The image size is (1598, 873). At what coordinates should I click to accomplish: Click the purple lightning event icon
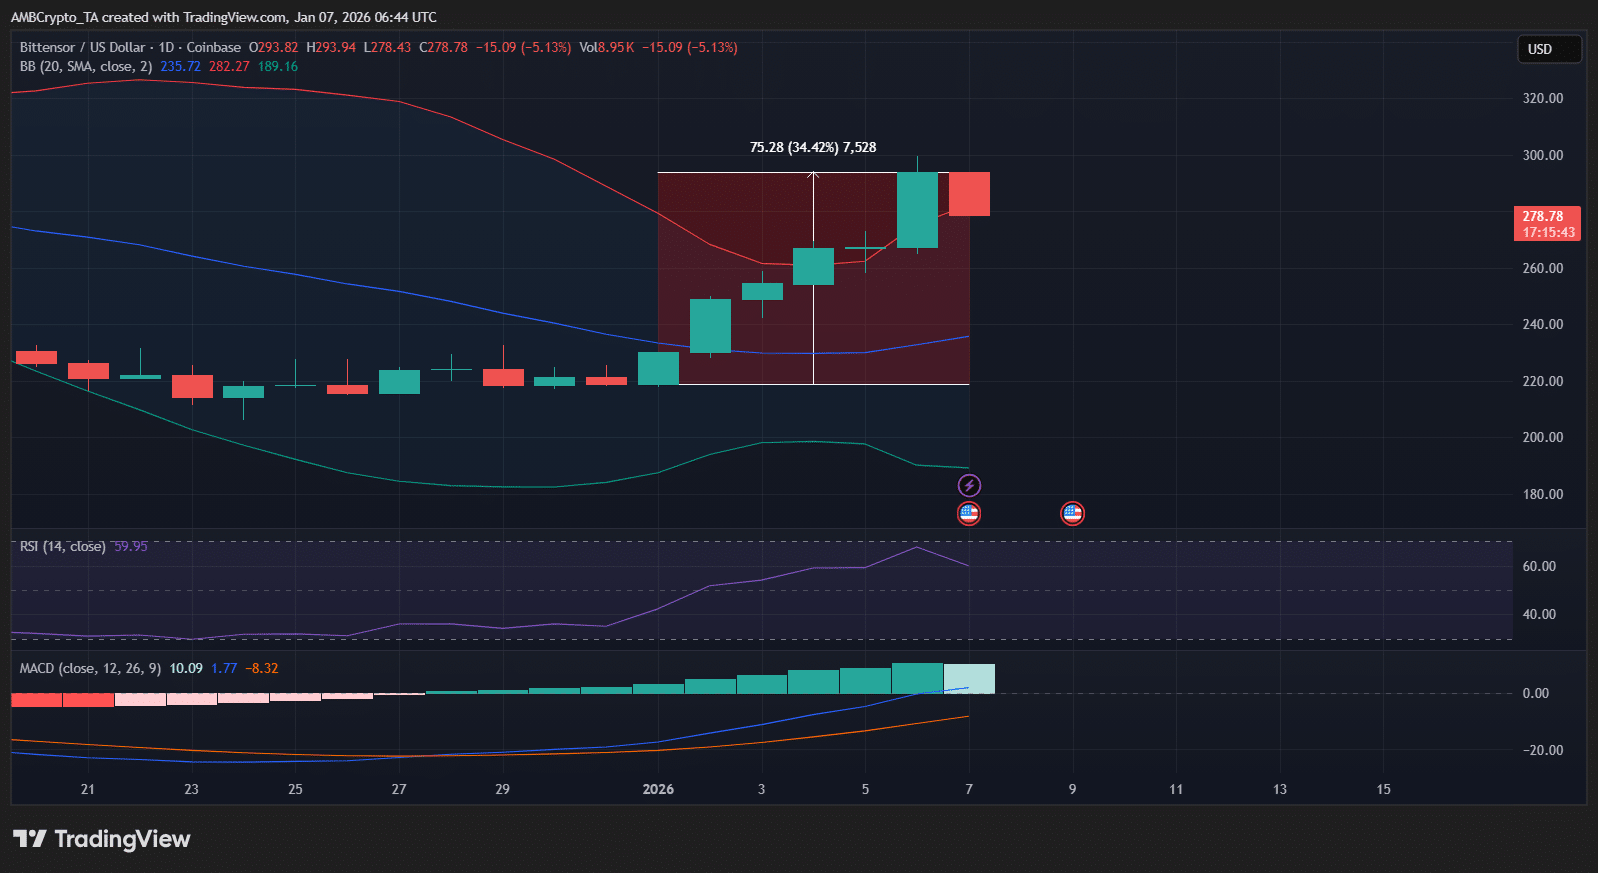pos(969,486)
